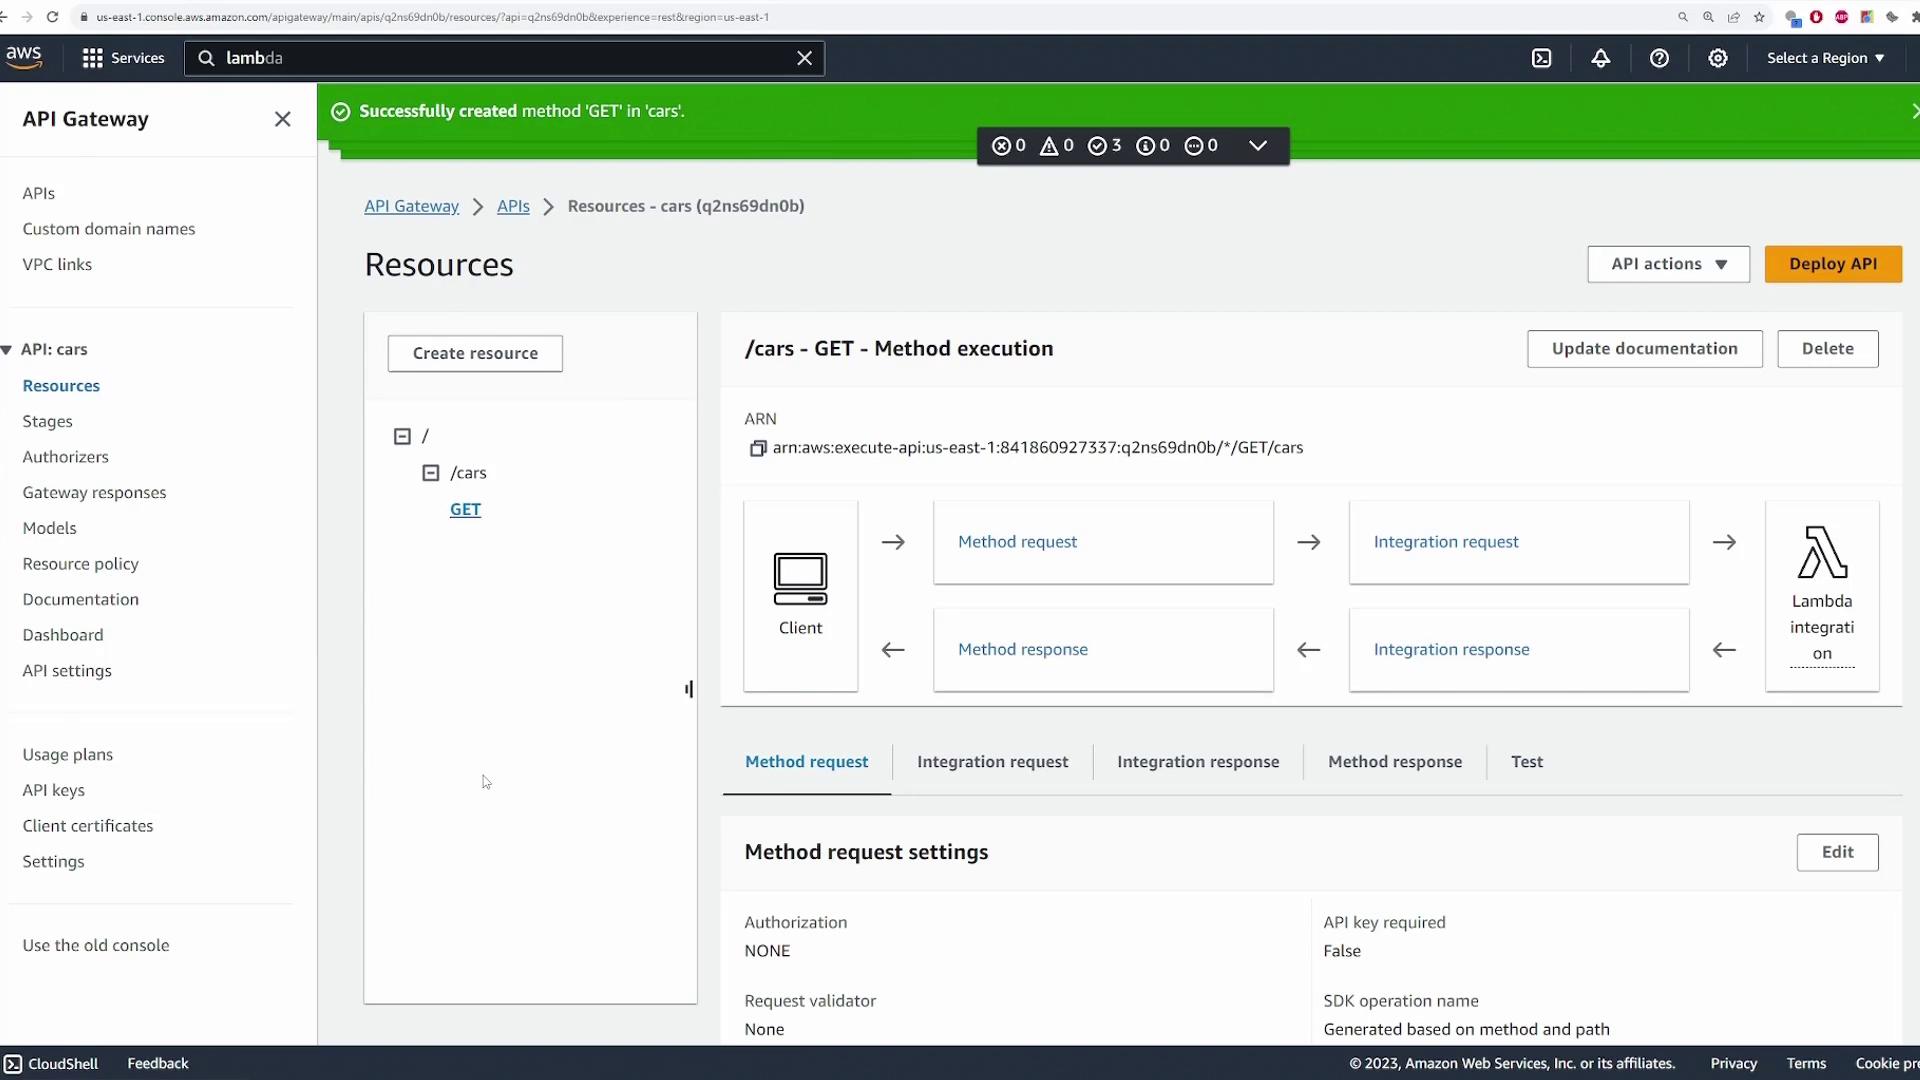This screenshot has width=1920, height=1080.
Task: Collapse the root / resource node
Action: (402, 436)
